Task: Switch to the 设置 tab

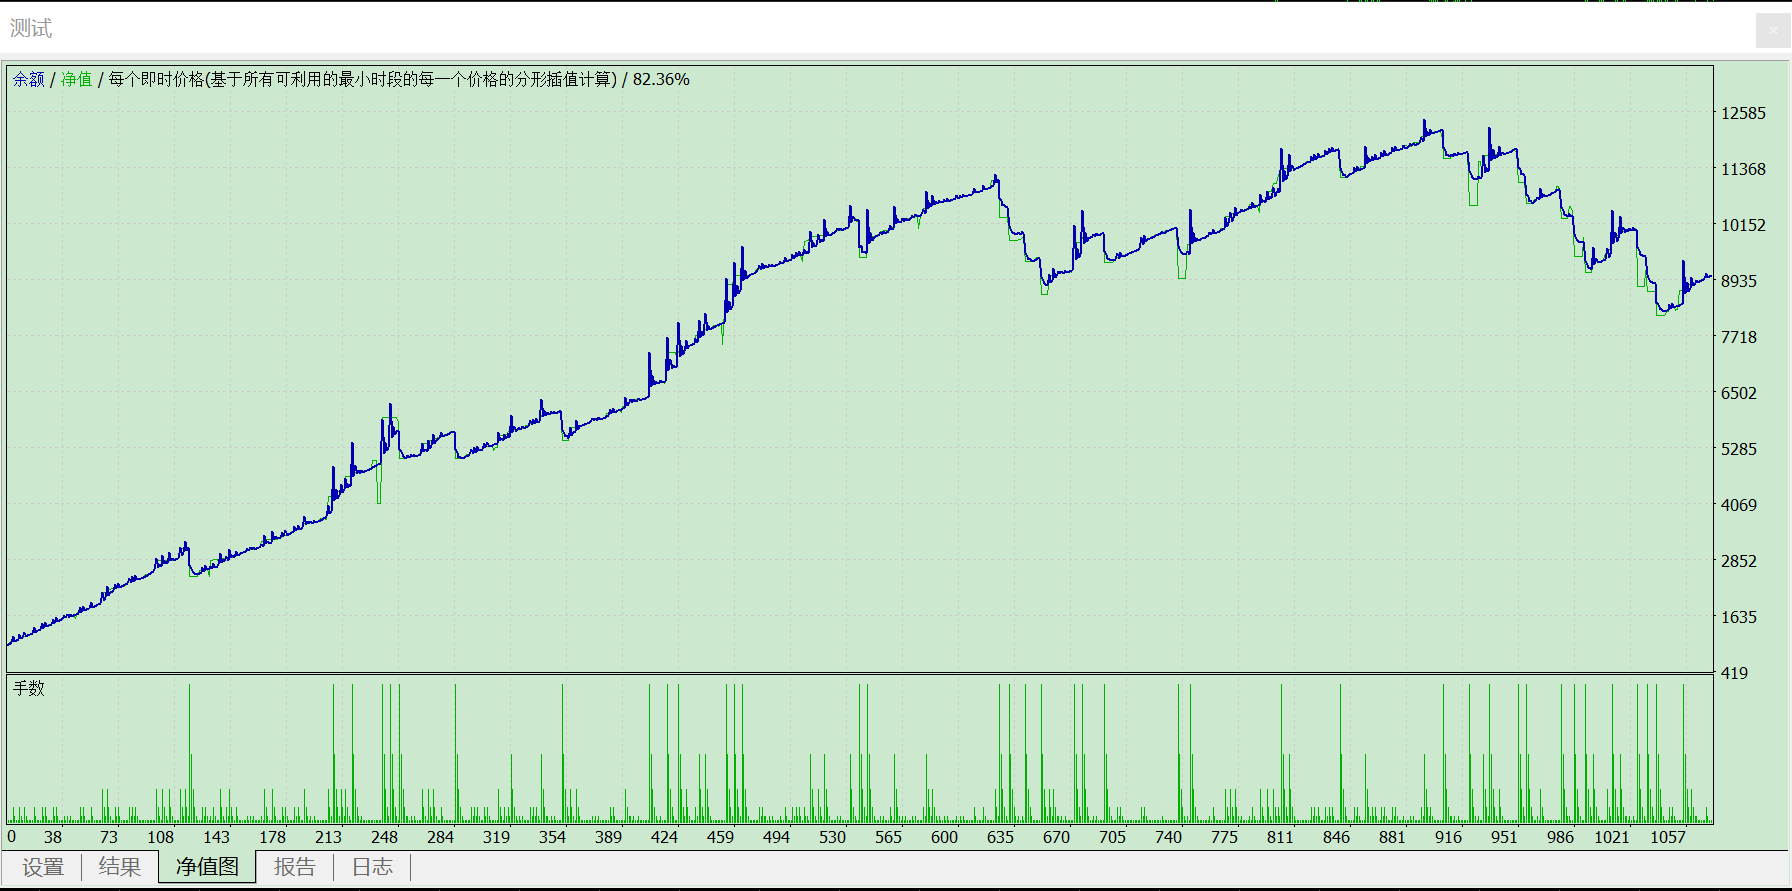Action: (43, 867)
